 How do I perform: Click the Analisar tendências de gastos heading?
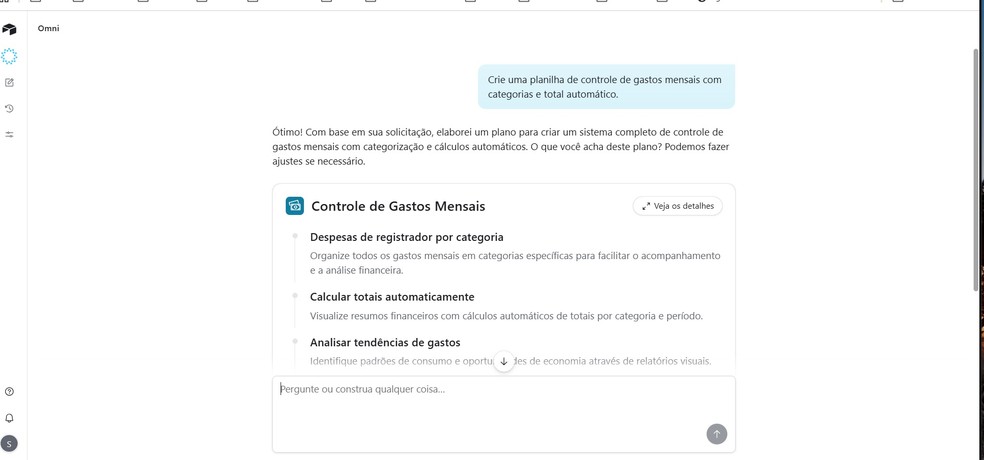pyautogui.click(x=385, y=343)
